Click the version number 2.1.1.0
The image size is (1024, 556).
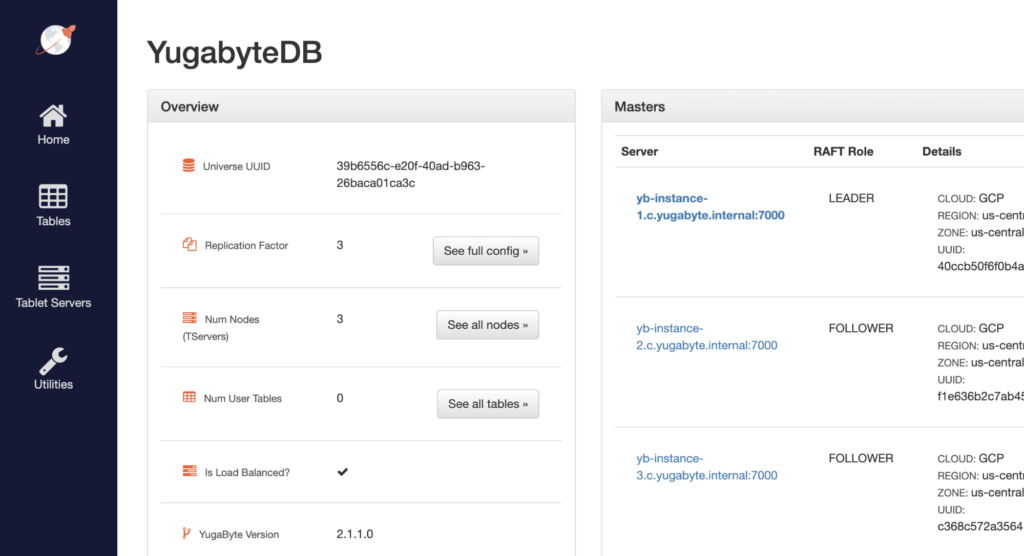pyautogui.click(x=355, y=534)
